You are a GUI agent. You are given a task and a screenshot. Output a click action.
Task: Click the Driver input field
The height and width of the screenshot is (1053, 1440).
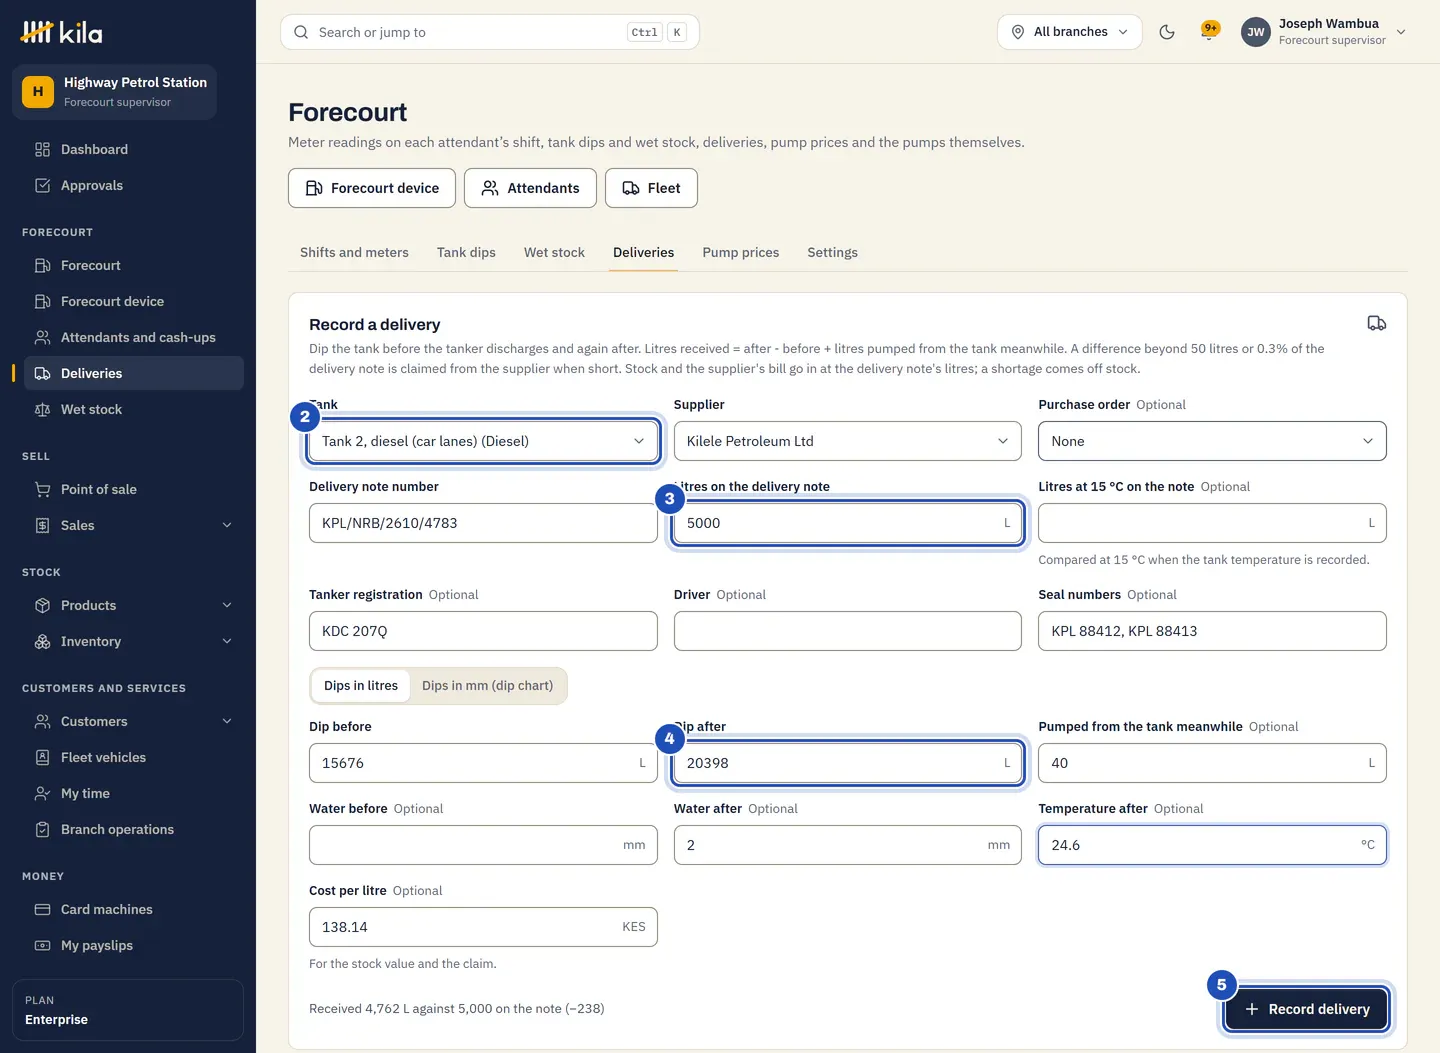(847, 631)
